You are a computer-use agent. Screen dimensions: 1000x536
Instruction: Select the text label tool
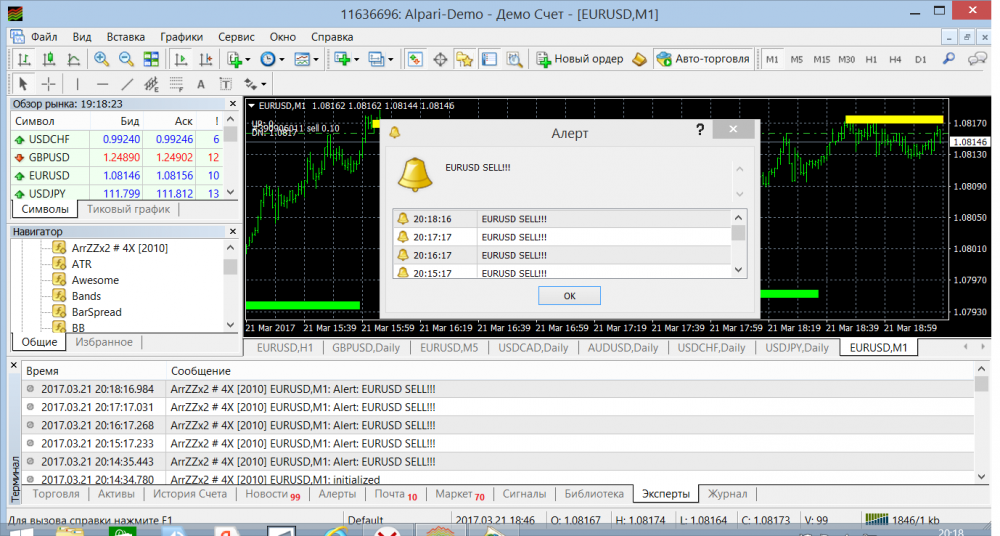pyautogui.click(x=225, y=84)
